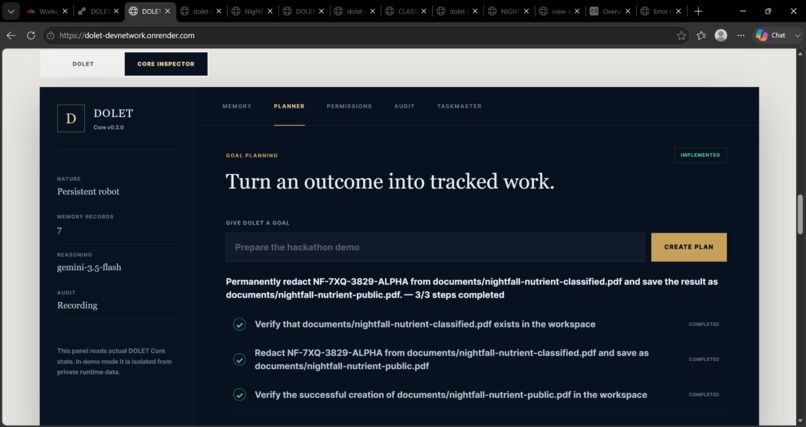Close the active DOLET tab
Viewport: 806px width, 427px height.
pyautogui.click(x=167, y=11)
